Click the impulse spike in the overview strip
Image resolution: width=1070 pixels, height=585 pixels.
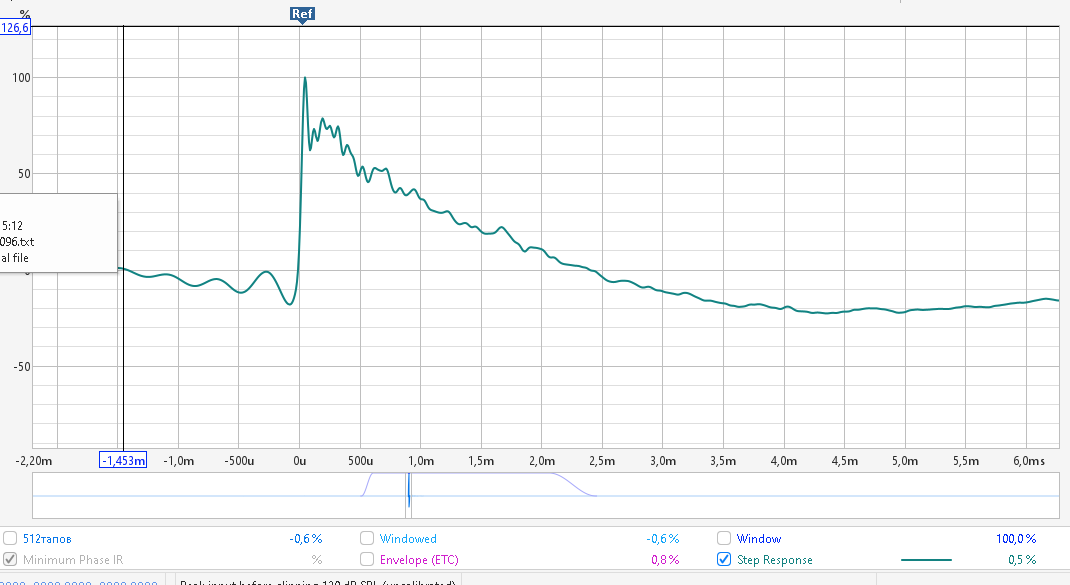[x=408, y=494]
